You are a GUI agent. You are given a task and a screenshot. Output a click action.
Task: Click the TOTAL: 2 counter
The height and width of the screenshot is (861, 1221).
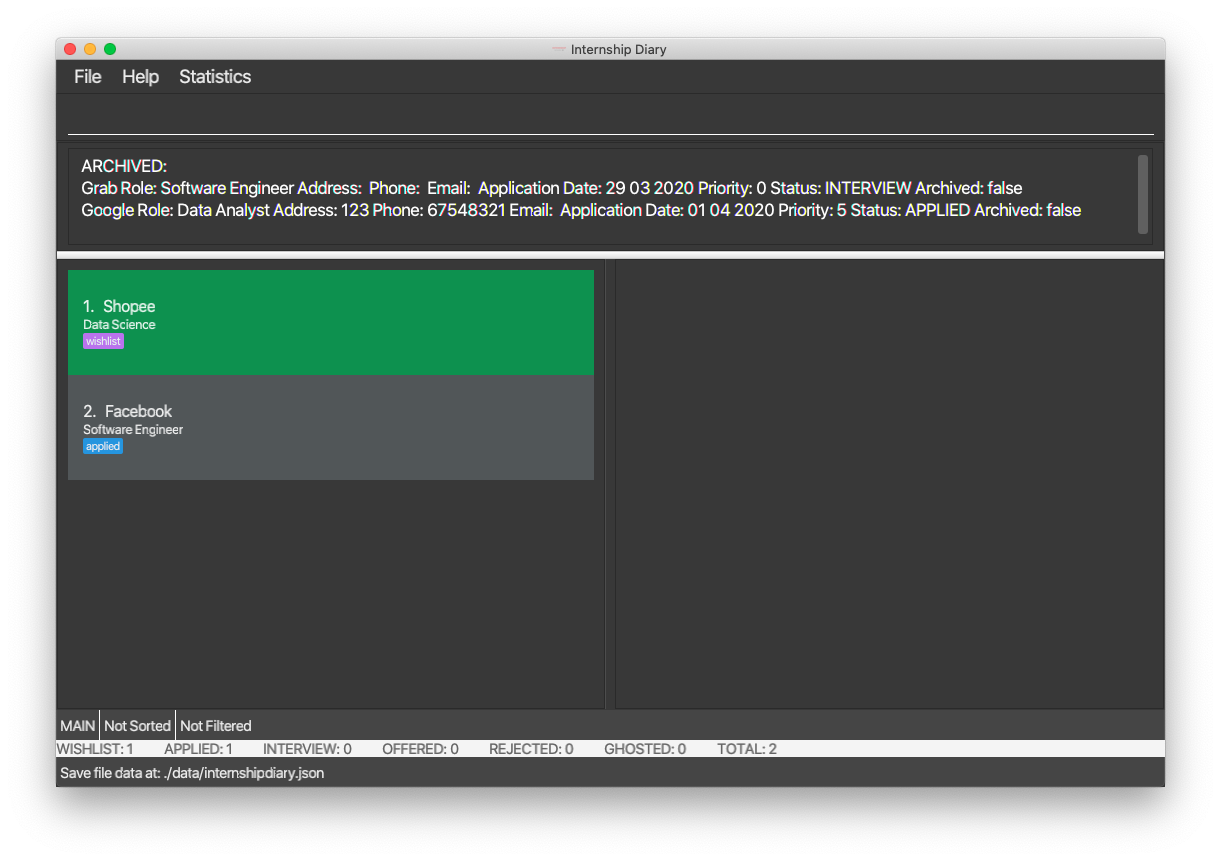(747, 749)
